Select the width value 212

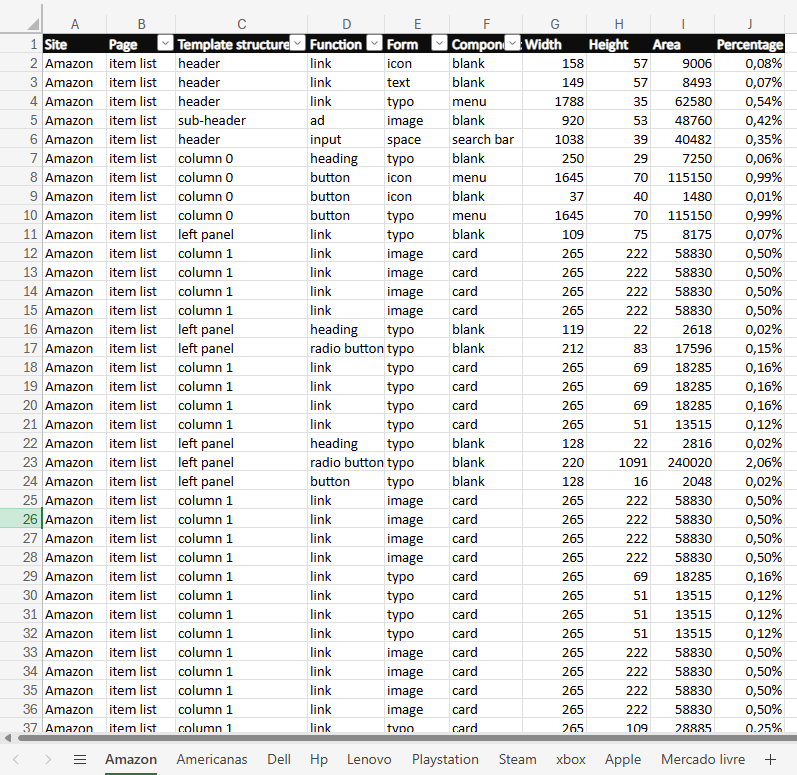(555, 348)
